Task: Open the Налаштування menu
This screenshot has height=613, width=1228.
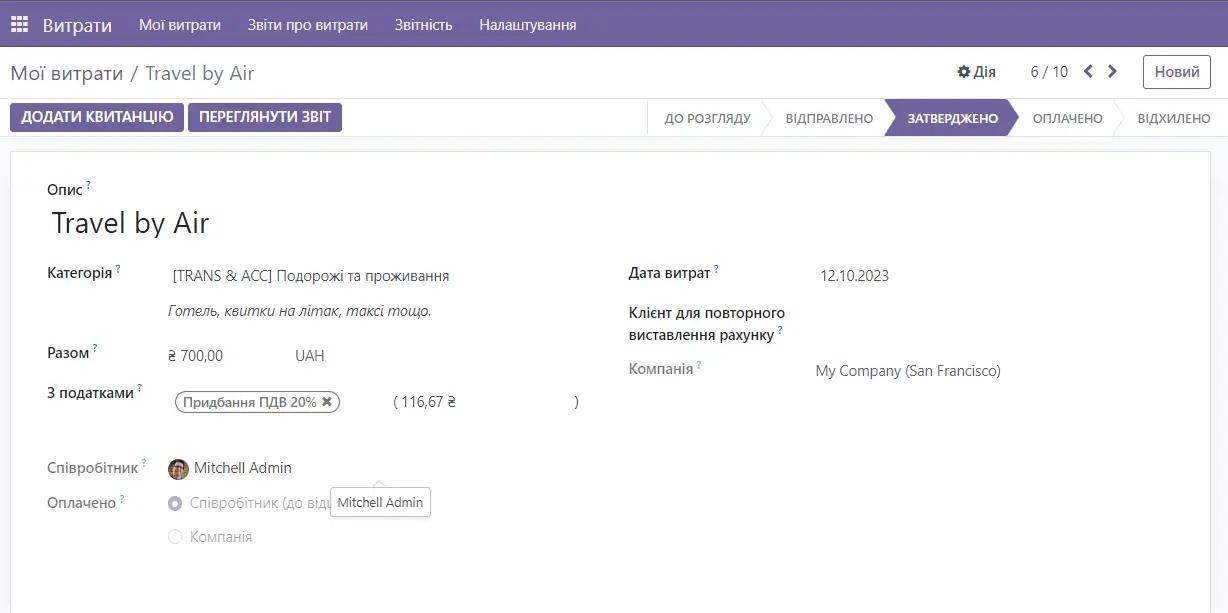Action: tap(527, 24)
